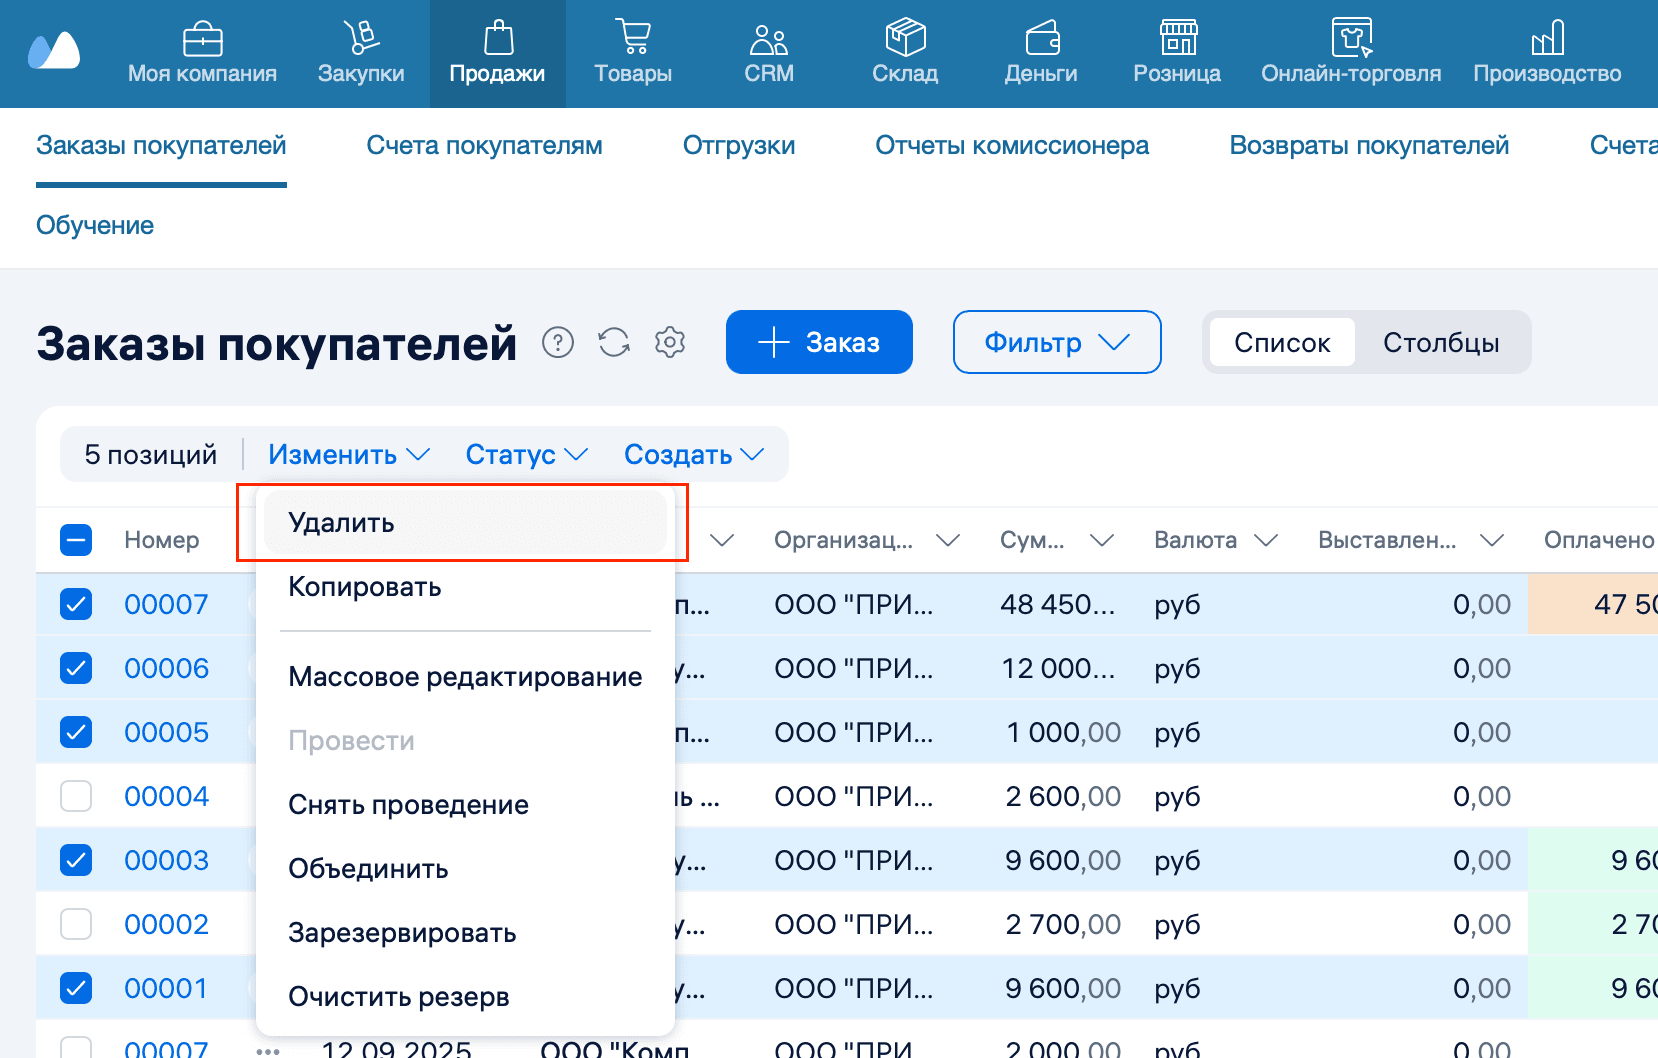Click the 1 000,00 sum cell
Screen dimensions: 1658x1058
tap(1064, 732)
